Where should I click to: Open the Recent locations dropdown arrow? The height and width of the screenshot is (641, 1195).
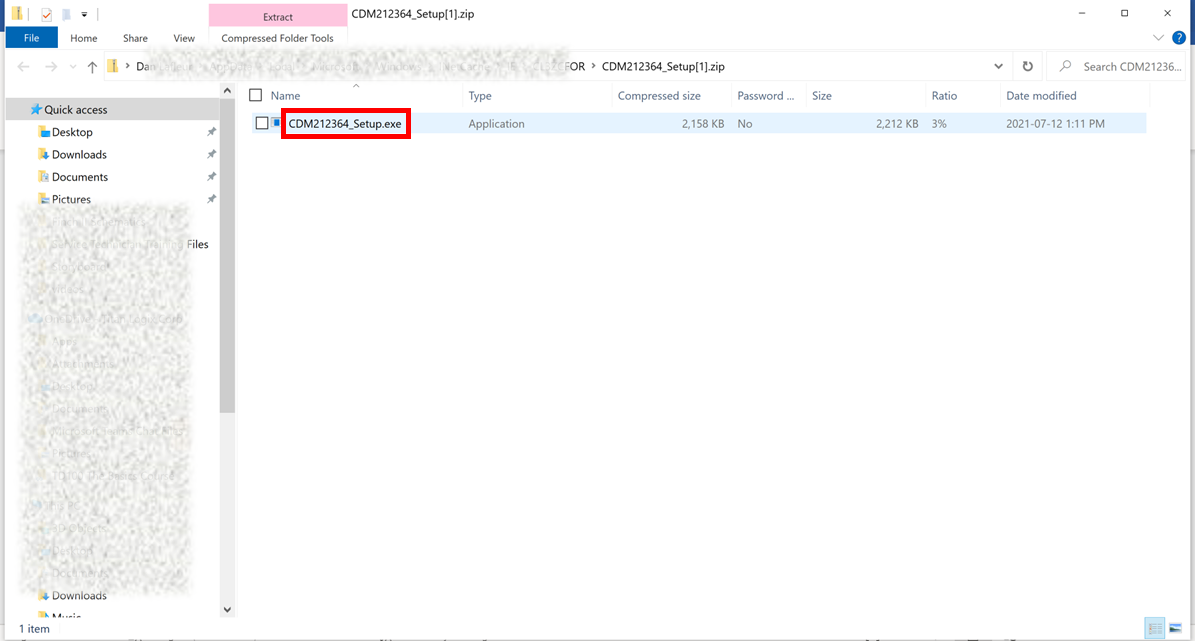click(x=73, y=67)
